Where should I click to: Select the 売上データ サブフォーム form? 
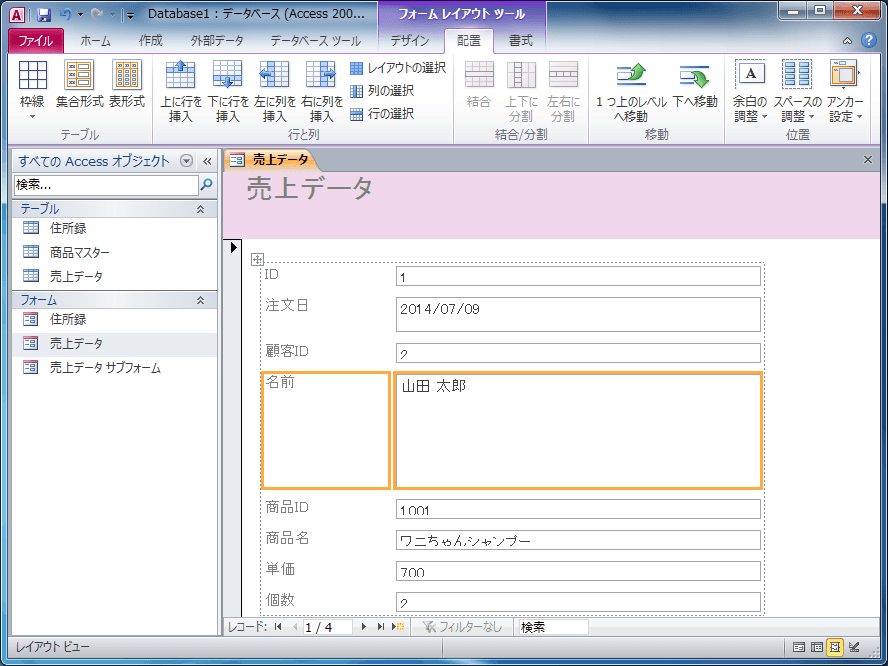[x=114, y=368]
